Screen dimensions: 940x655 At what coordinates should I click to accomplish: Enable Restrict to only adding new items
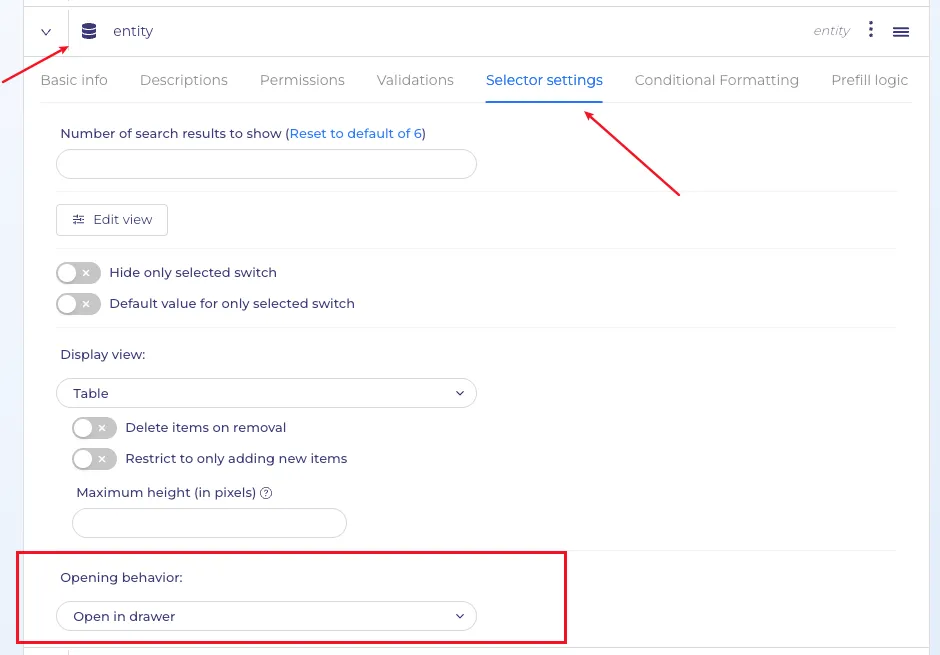[x=94, y=459]
